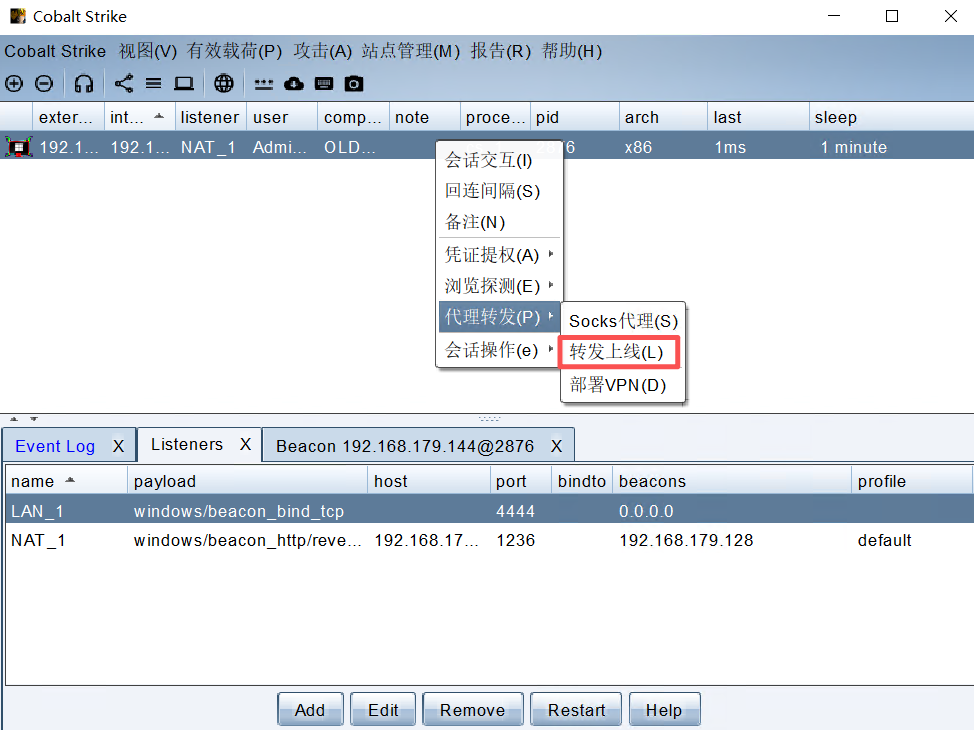Viewport: 974px width, 730px height.
Task: Expand 凭证提权(A) submenu
Action: pyautogui.click(x=499, y=255)
